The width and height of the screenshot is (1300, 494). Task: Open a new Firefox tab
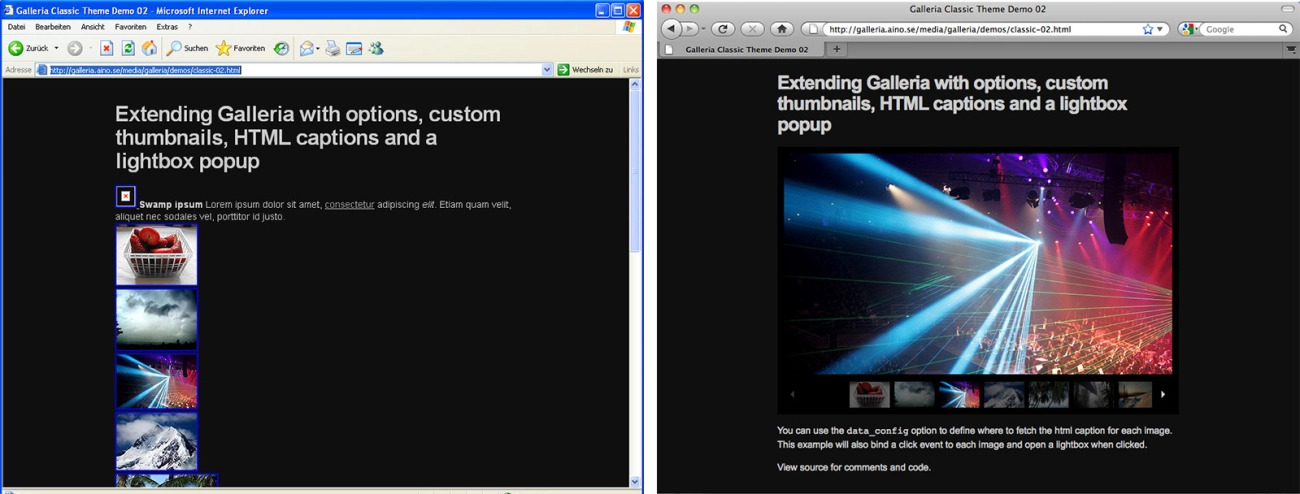[x=837, y=49]
